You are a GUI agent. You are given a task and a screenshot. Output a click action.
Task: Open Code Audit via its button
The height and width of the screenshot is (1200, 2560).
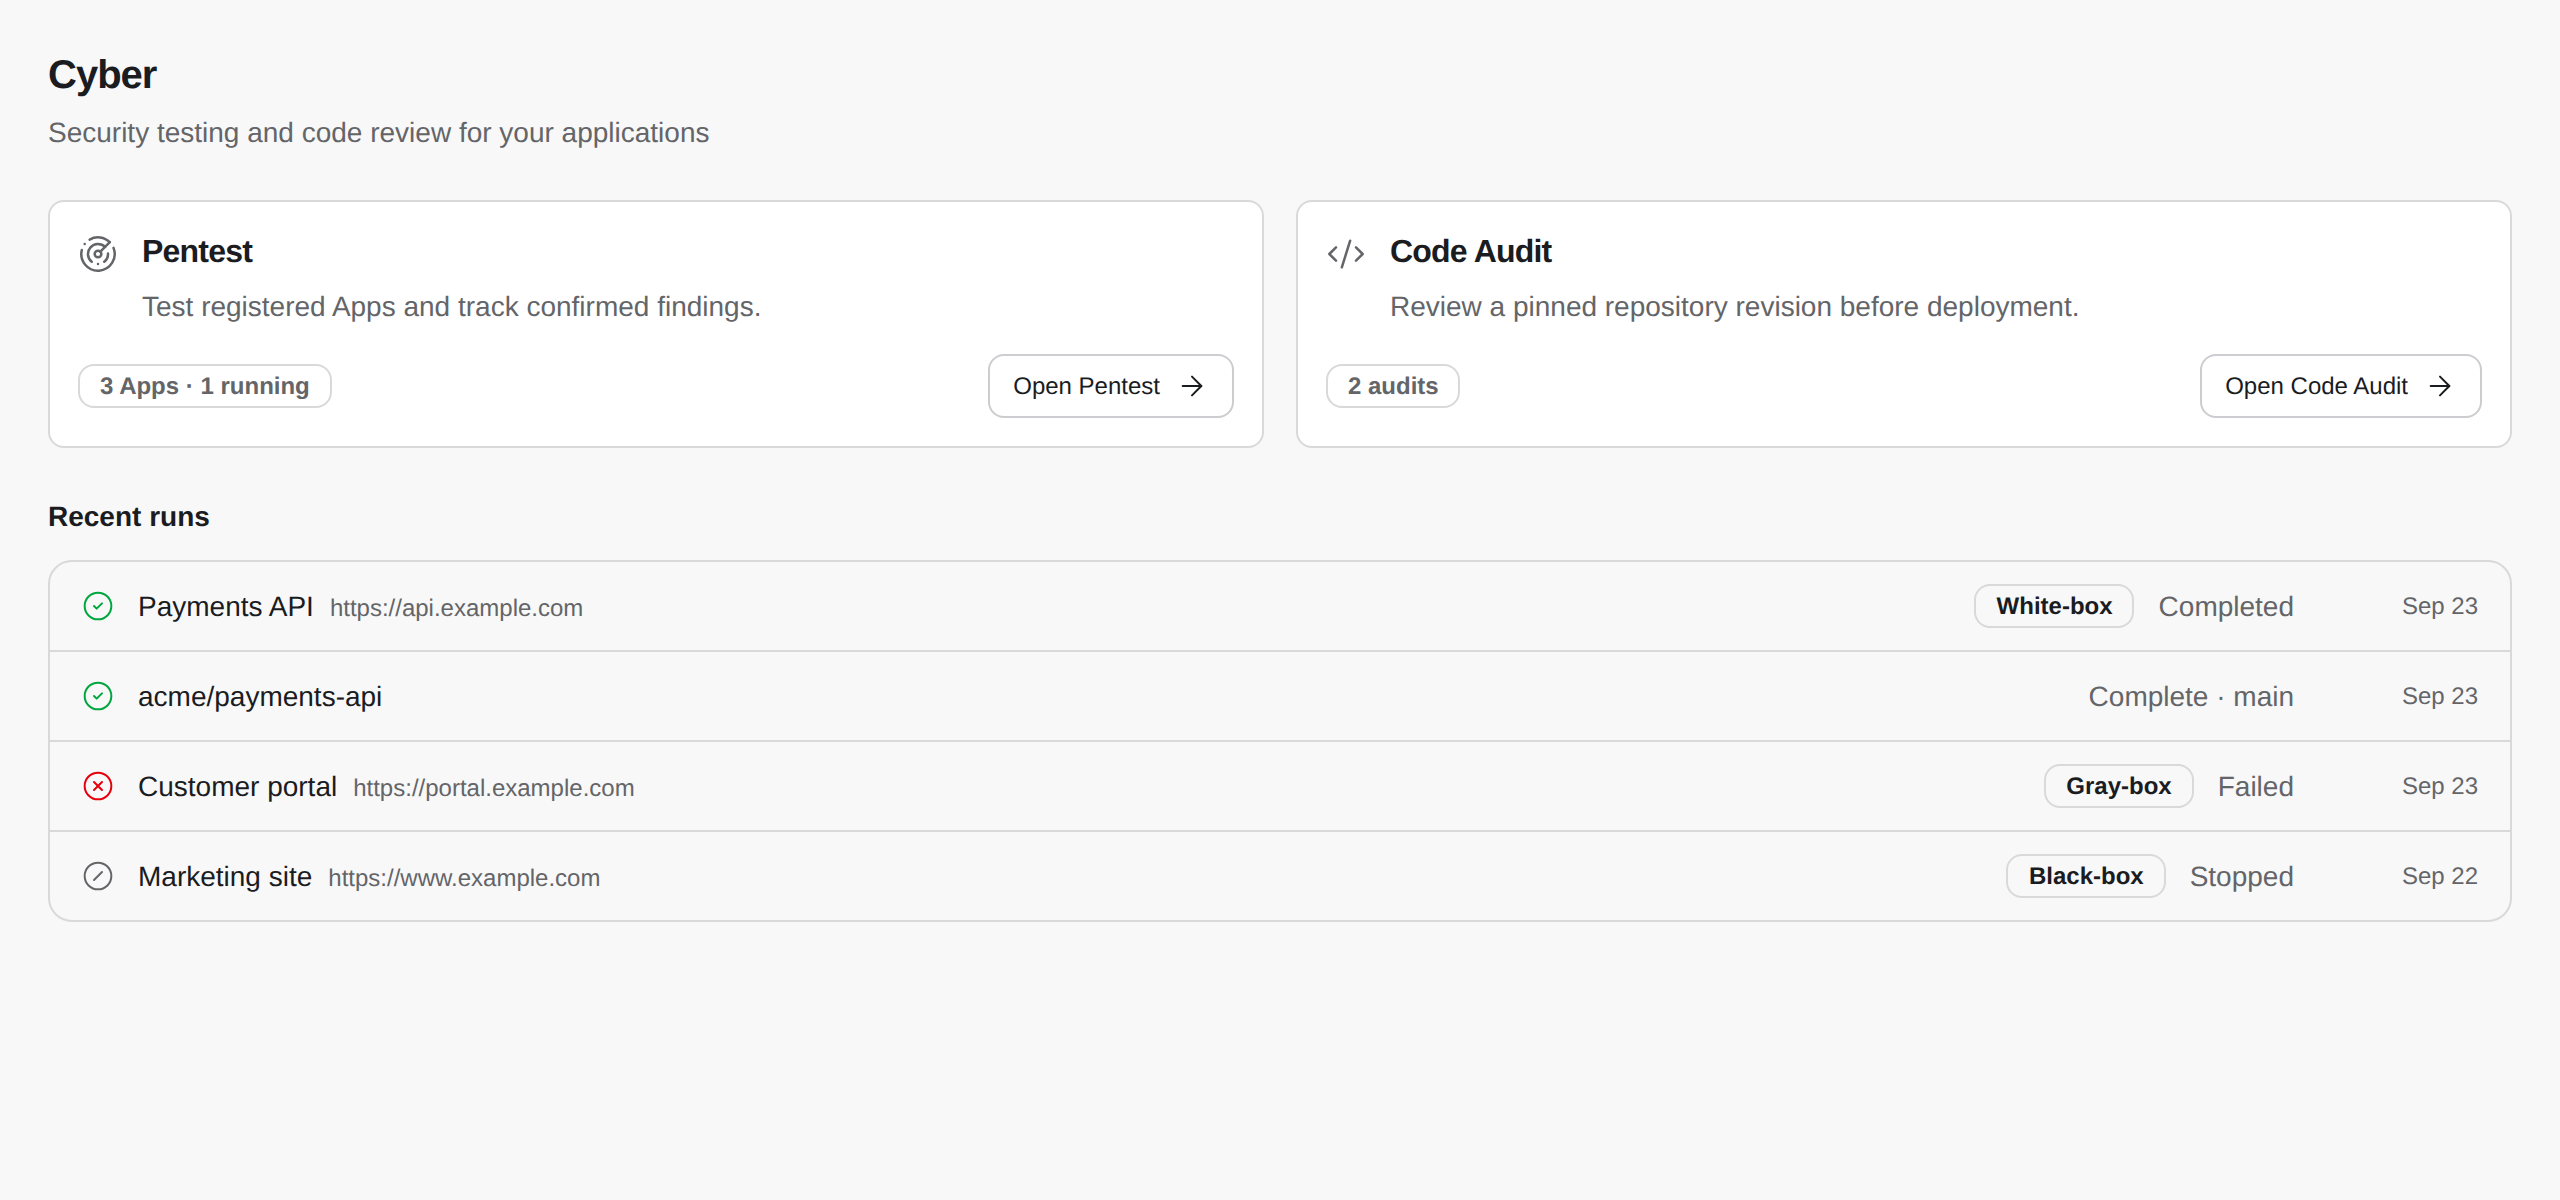[x=2340, y=386]
